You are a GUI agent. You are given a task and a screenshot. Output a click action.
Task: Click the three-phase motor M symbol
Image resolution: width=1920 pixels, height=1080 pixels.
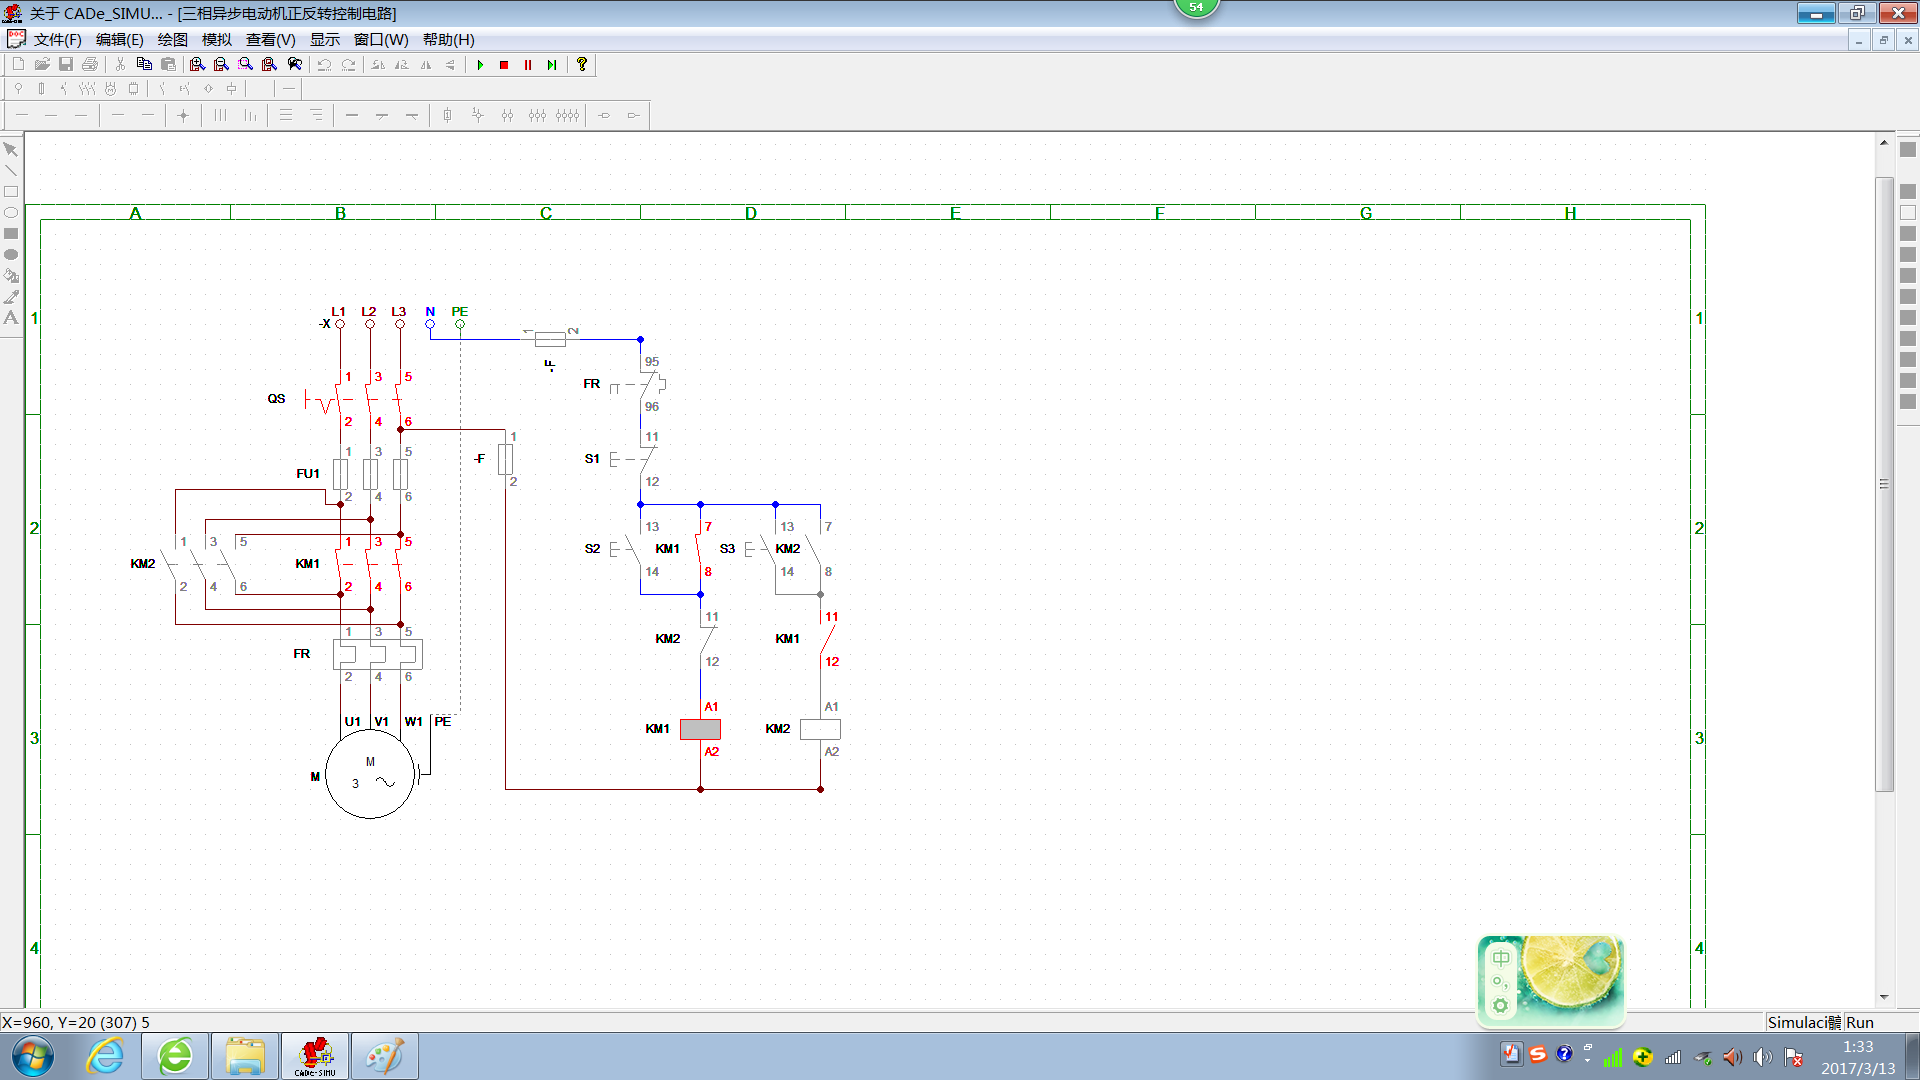coord(370,774)
